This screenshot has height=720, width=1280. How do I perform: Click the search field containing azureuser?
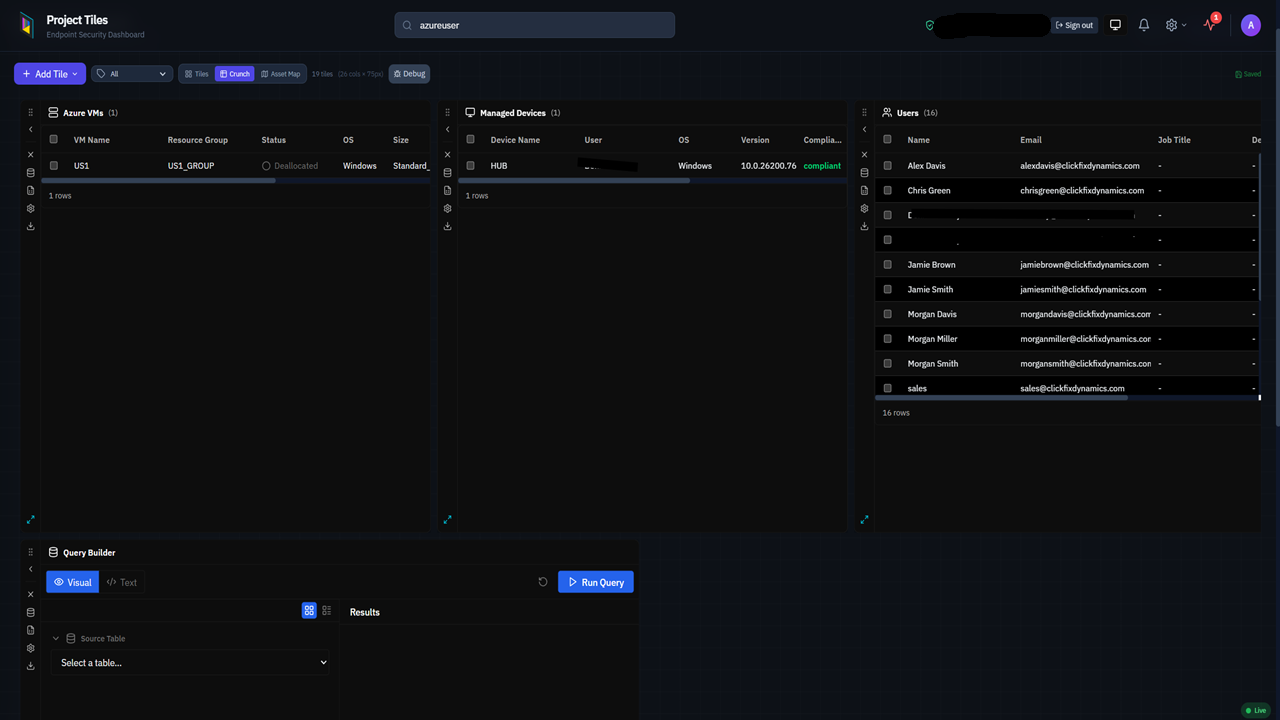point(533,24)
